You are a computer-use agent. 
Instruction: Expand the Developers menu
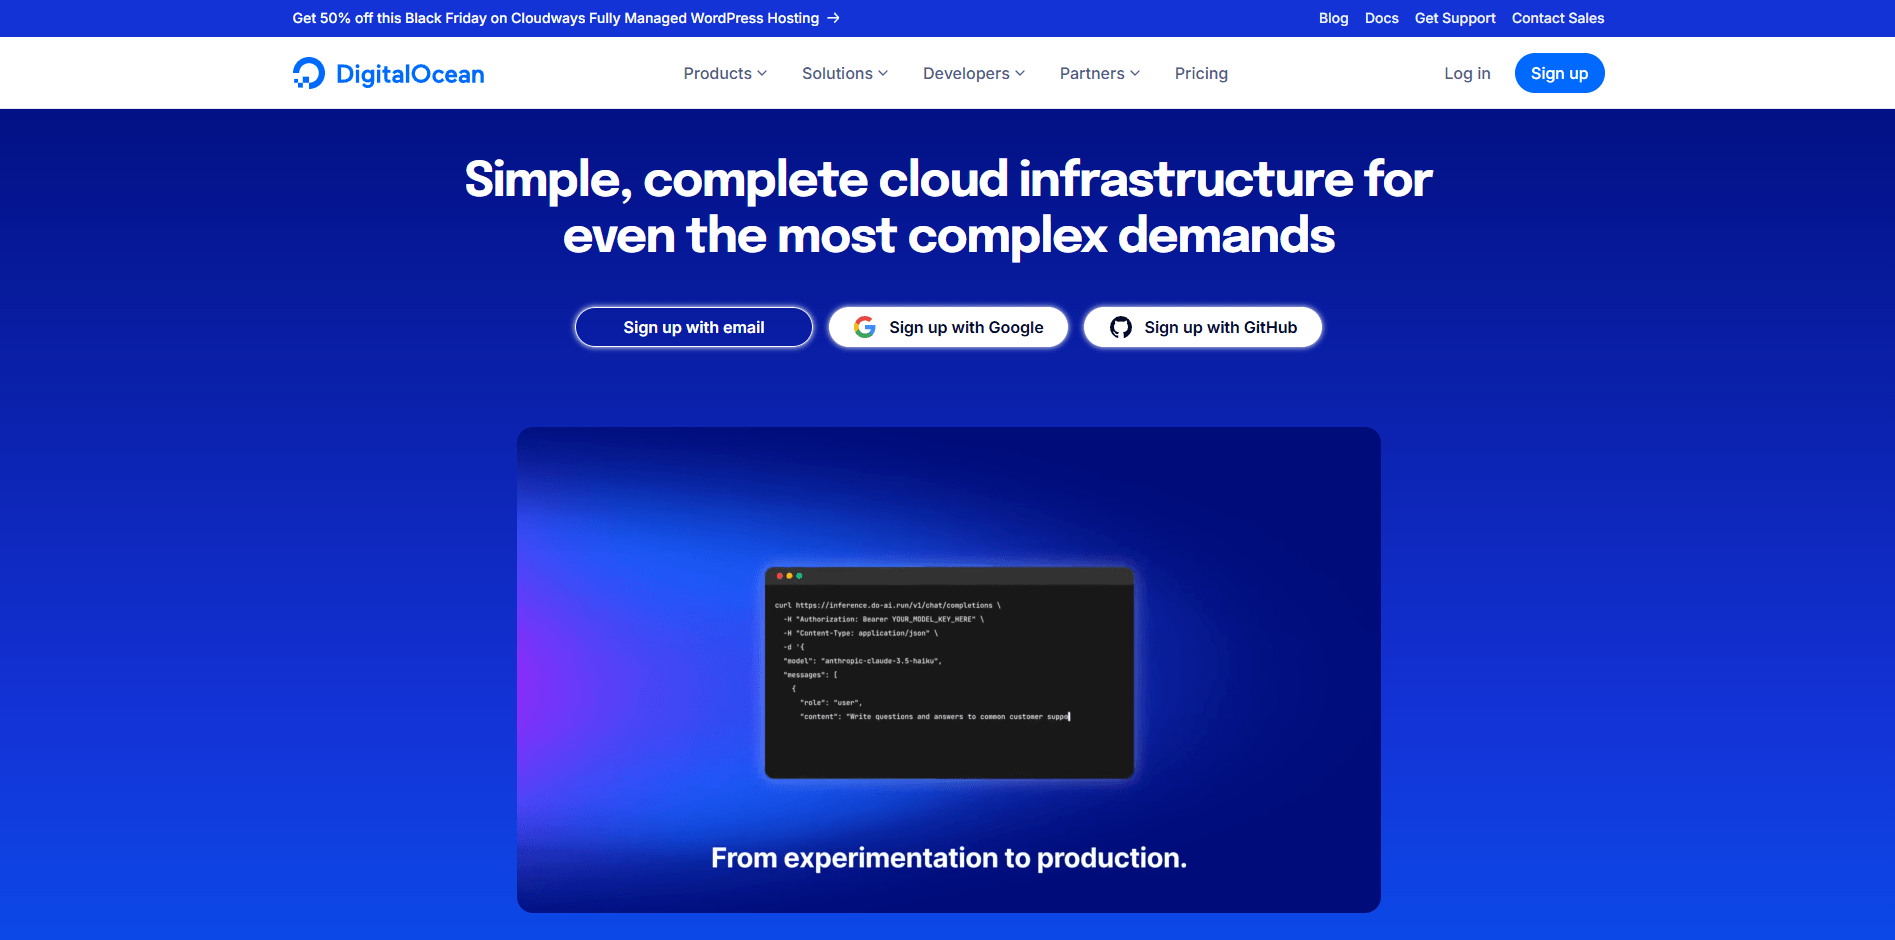[x=966, y=73]
